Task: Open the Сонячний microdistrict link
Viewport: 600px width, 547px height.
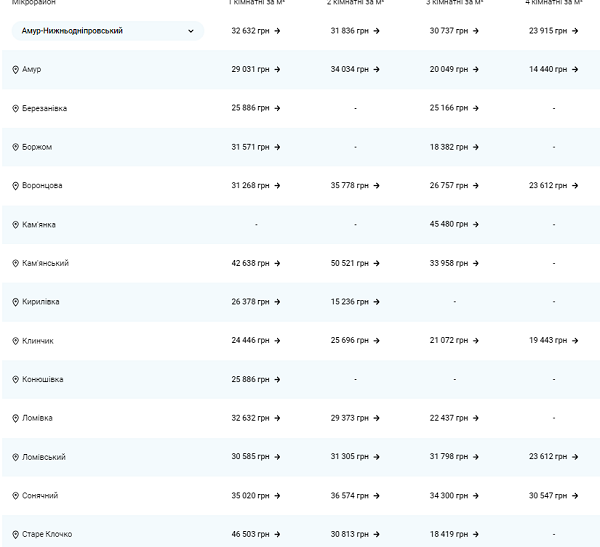Action: (40, 496)
